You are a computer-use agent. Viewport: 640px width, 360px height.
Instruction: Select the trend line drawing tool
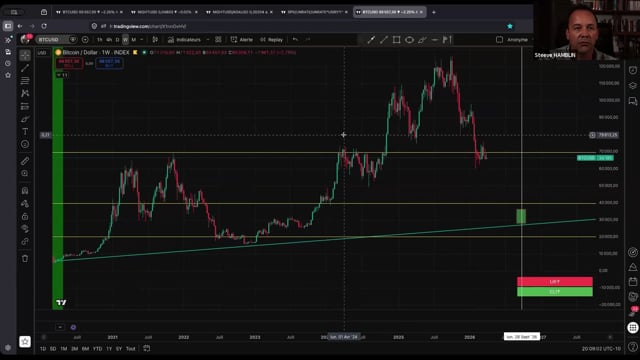click(x=25, y=68)
